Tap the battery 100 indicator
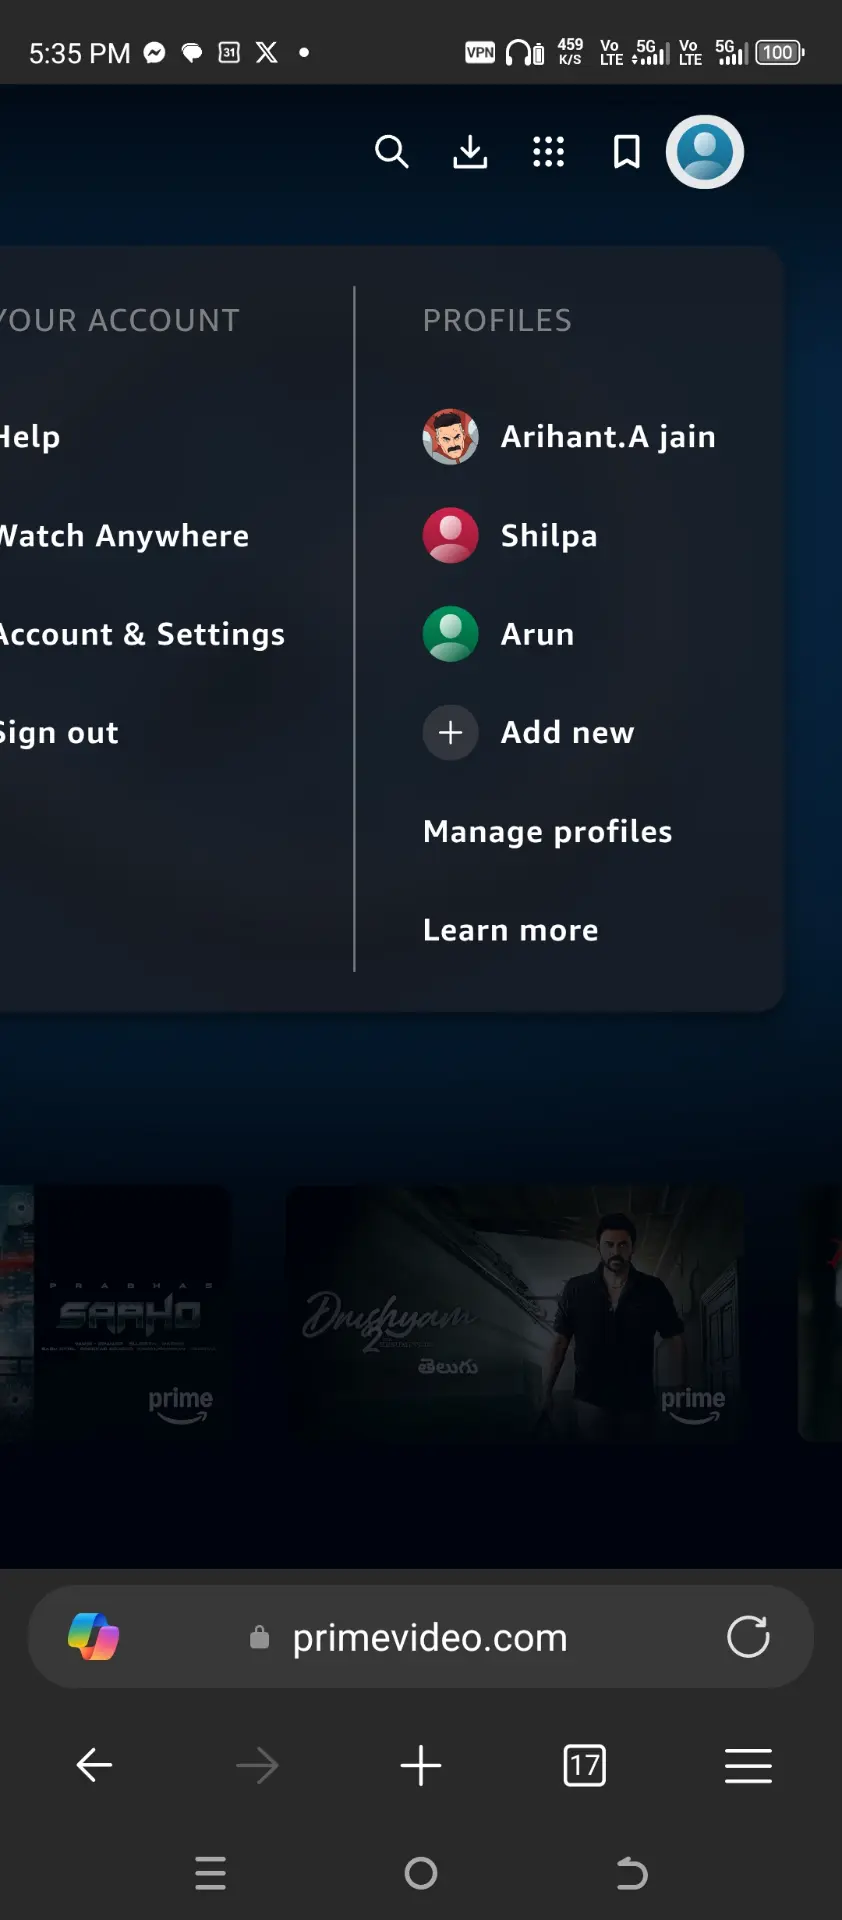This screenshot has width=842, height=1920. click(x=779, y=52)
